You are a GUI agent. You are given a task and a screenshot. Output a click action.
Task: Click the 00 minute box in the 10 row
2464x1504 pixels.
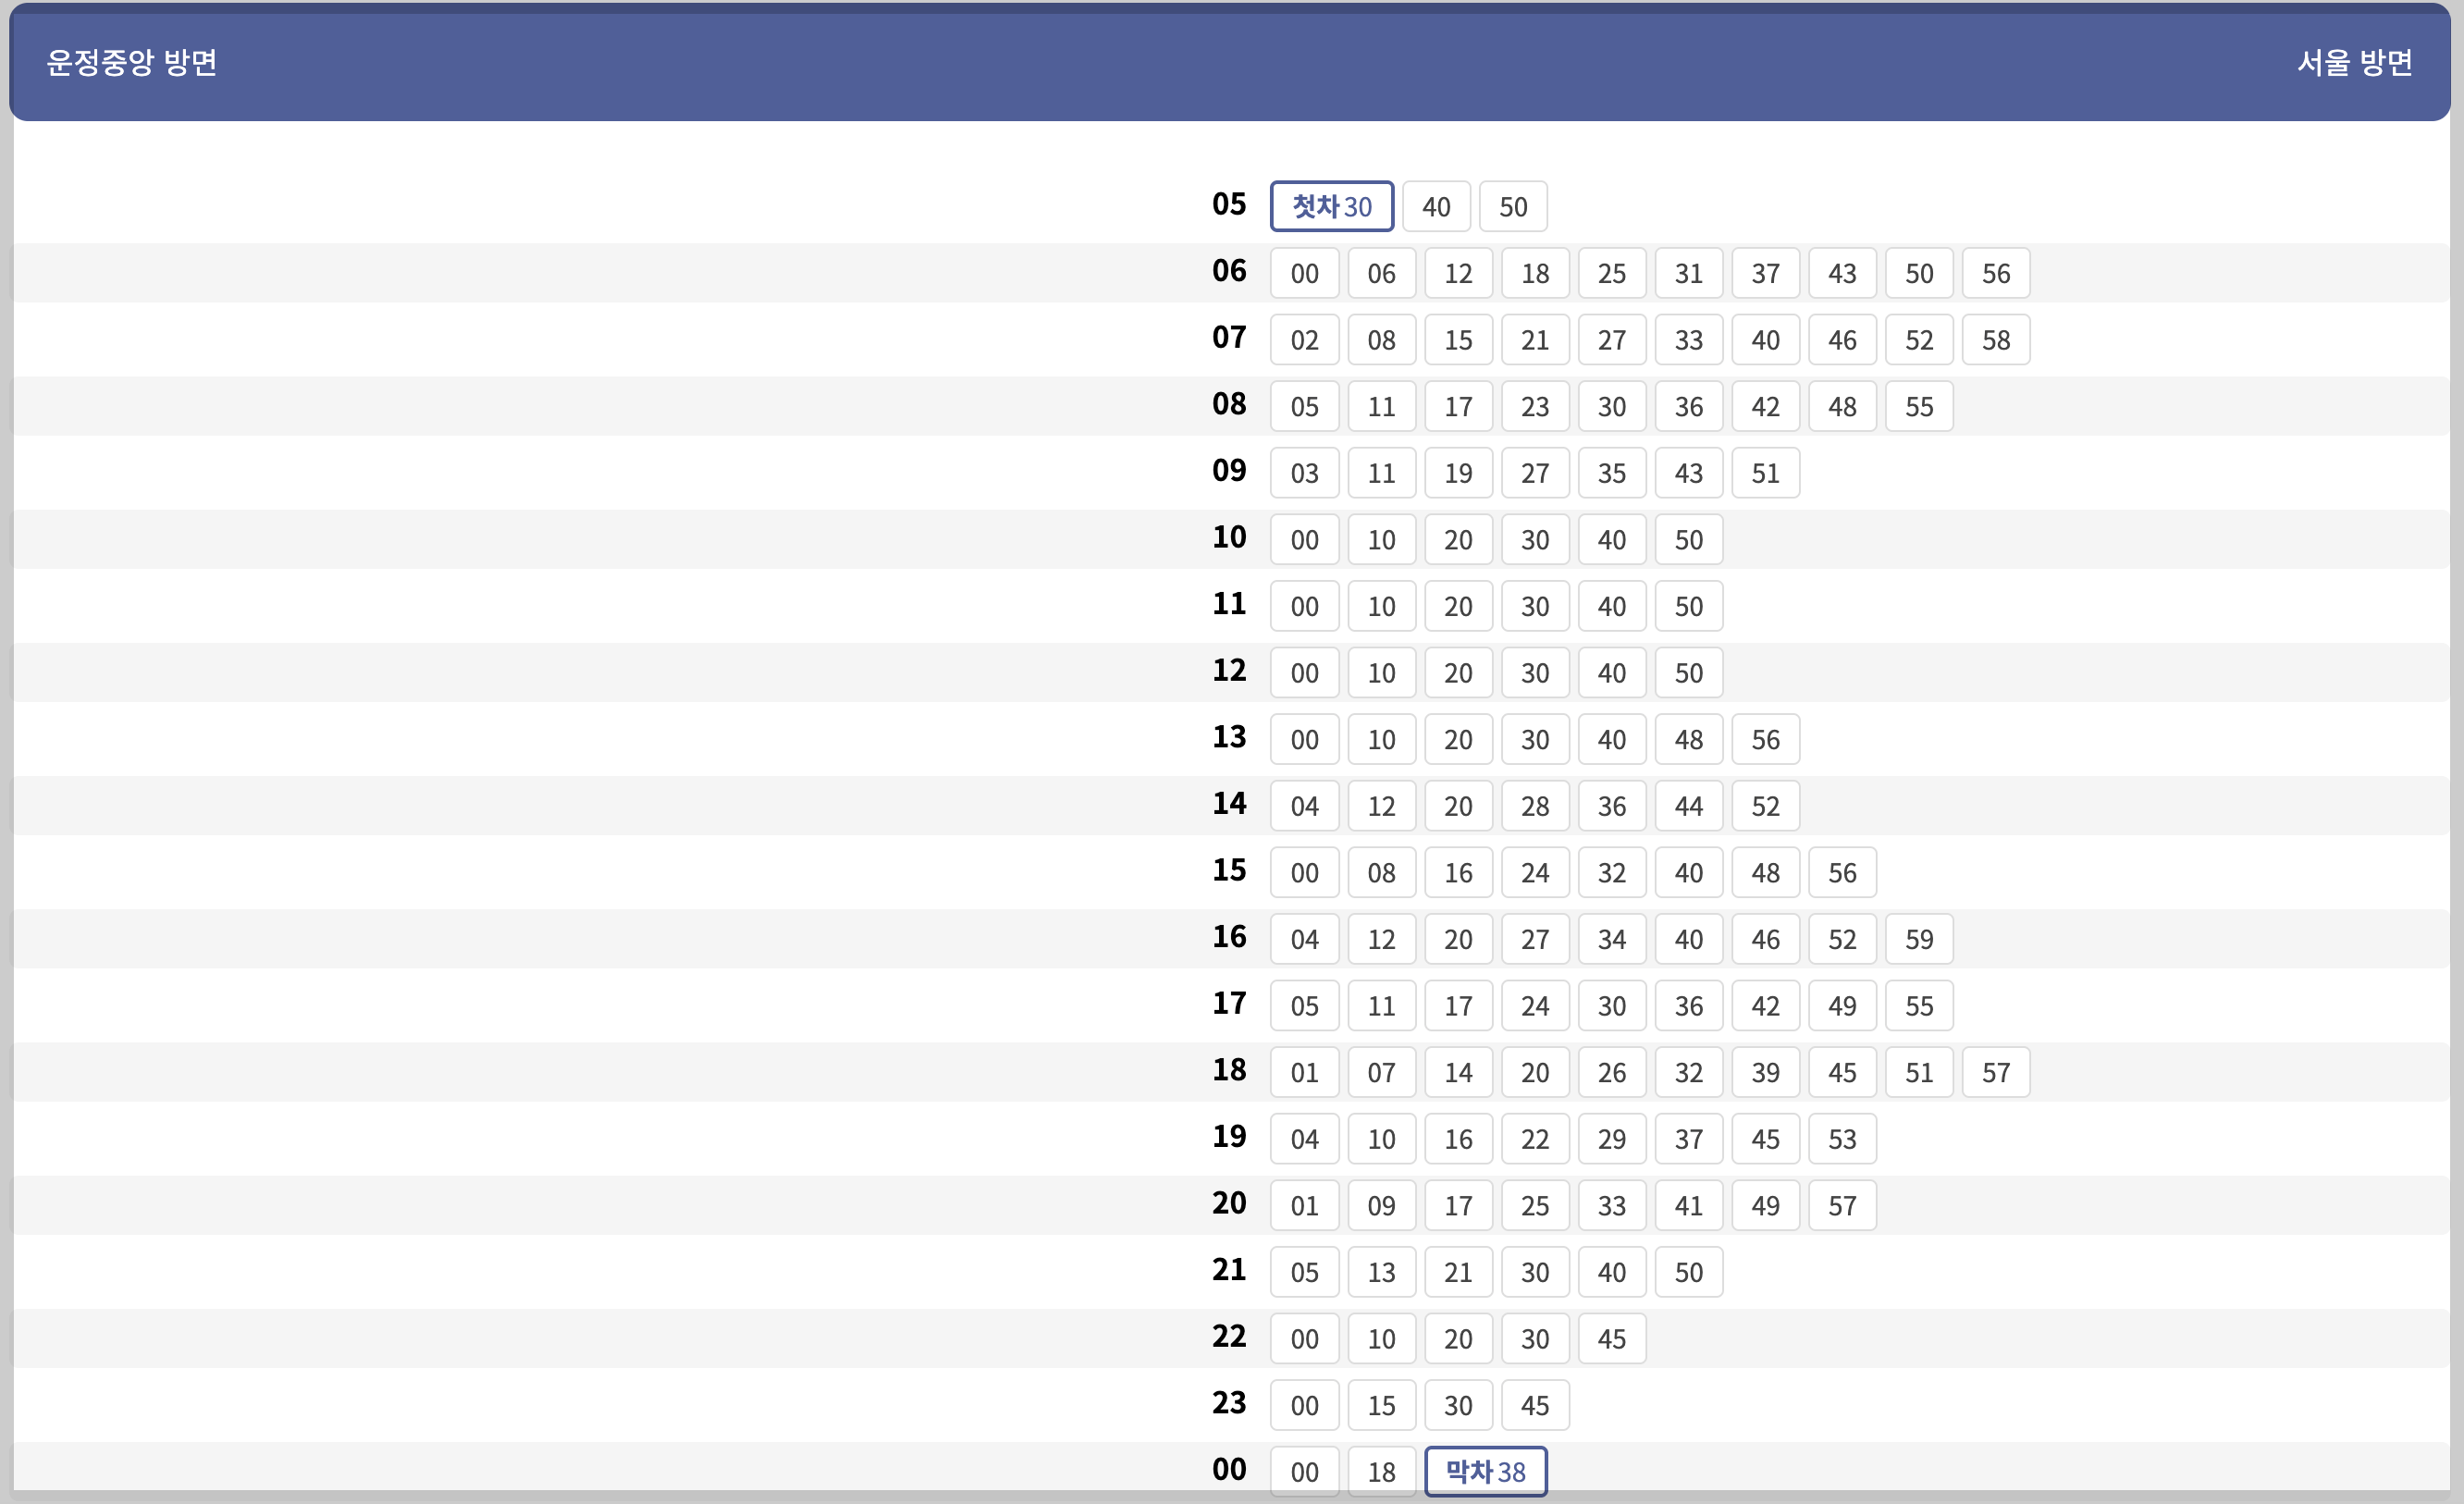pos(1305,540)
